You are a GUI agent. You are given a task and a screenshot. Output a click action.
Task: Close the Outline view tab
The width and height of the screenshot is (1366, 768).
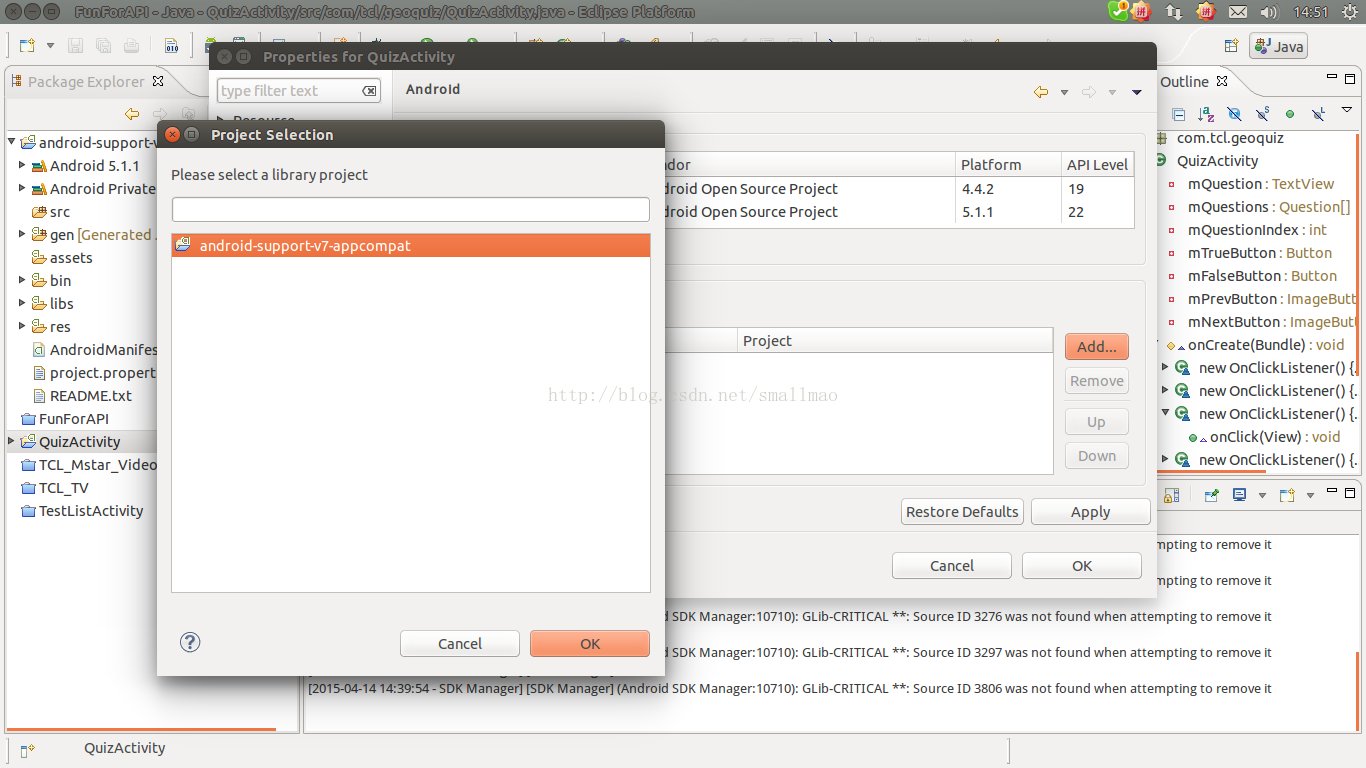(x=1222, y=82)
